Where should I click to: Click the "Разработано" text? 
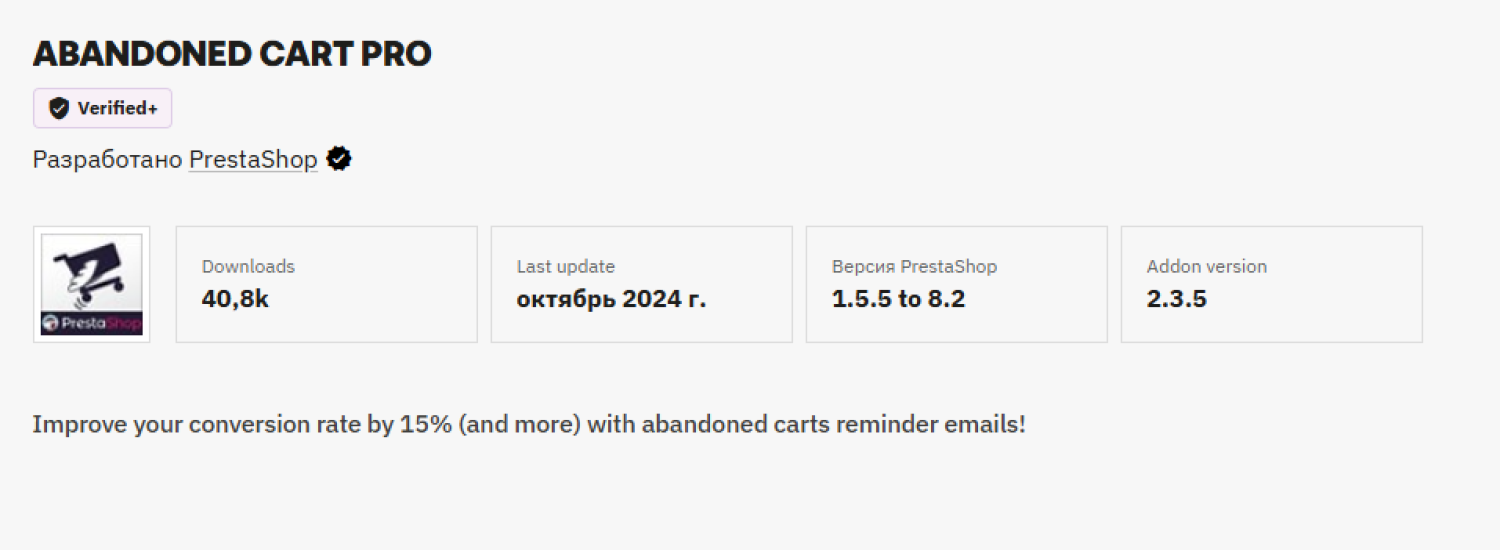107,159
